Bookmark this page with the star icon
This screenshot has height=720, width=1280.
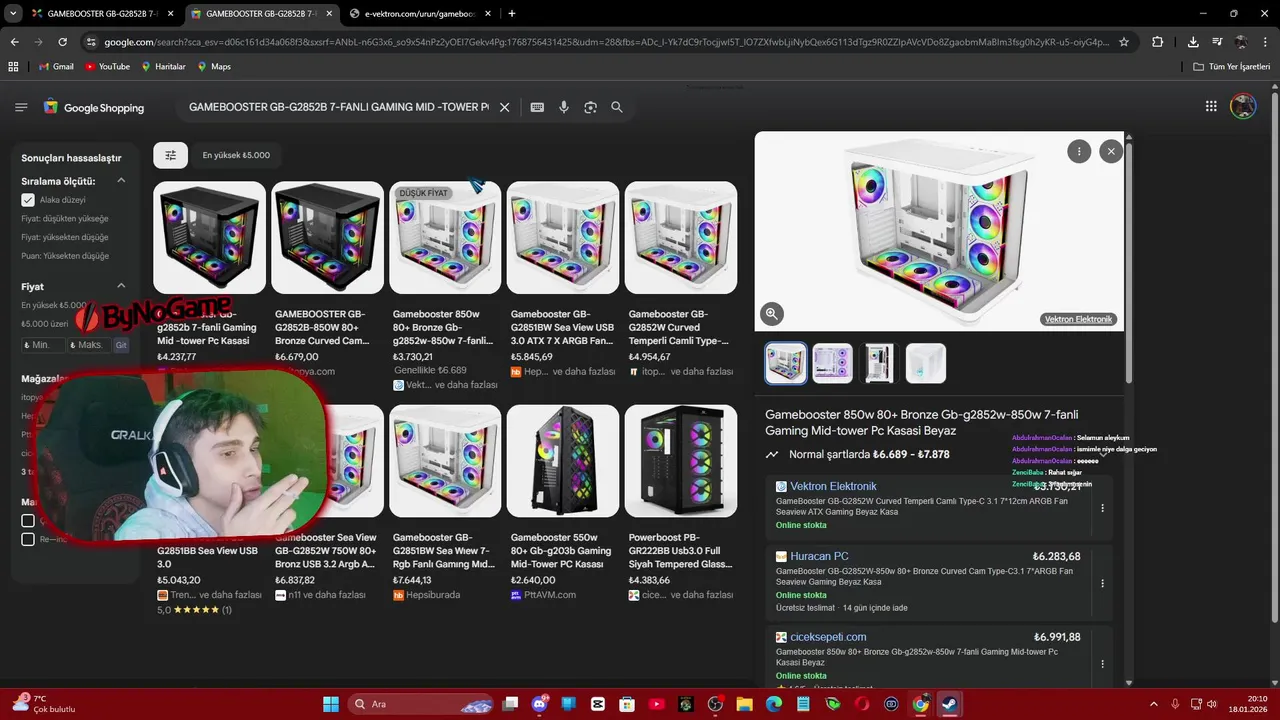tap(1124, 42)
